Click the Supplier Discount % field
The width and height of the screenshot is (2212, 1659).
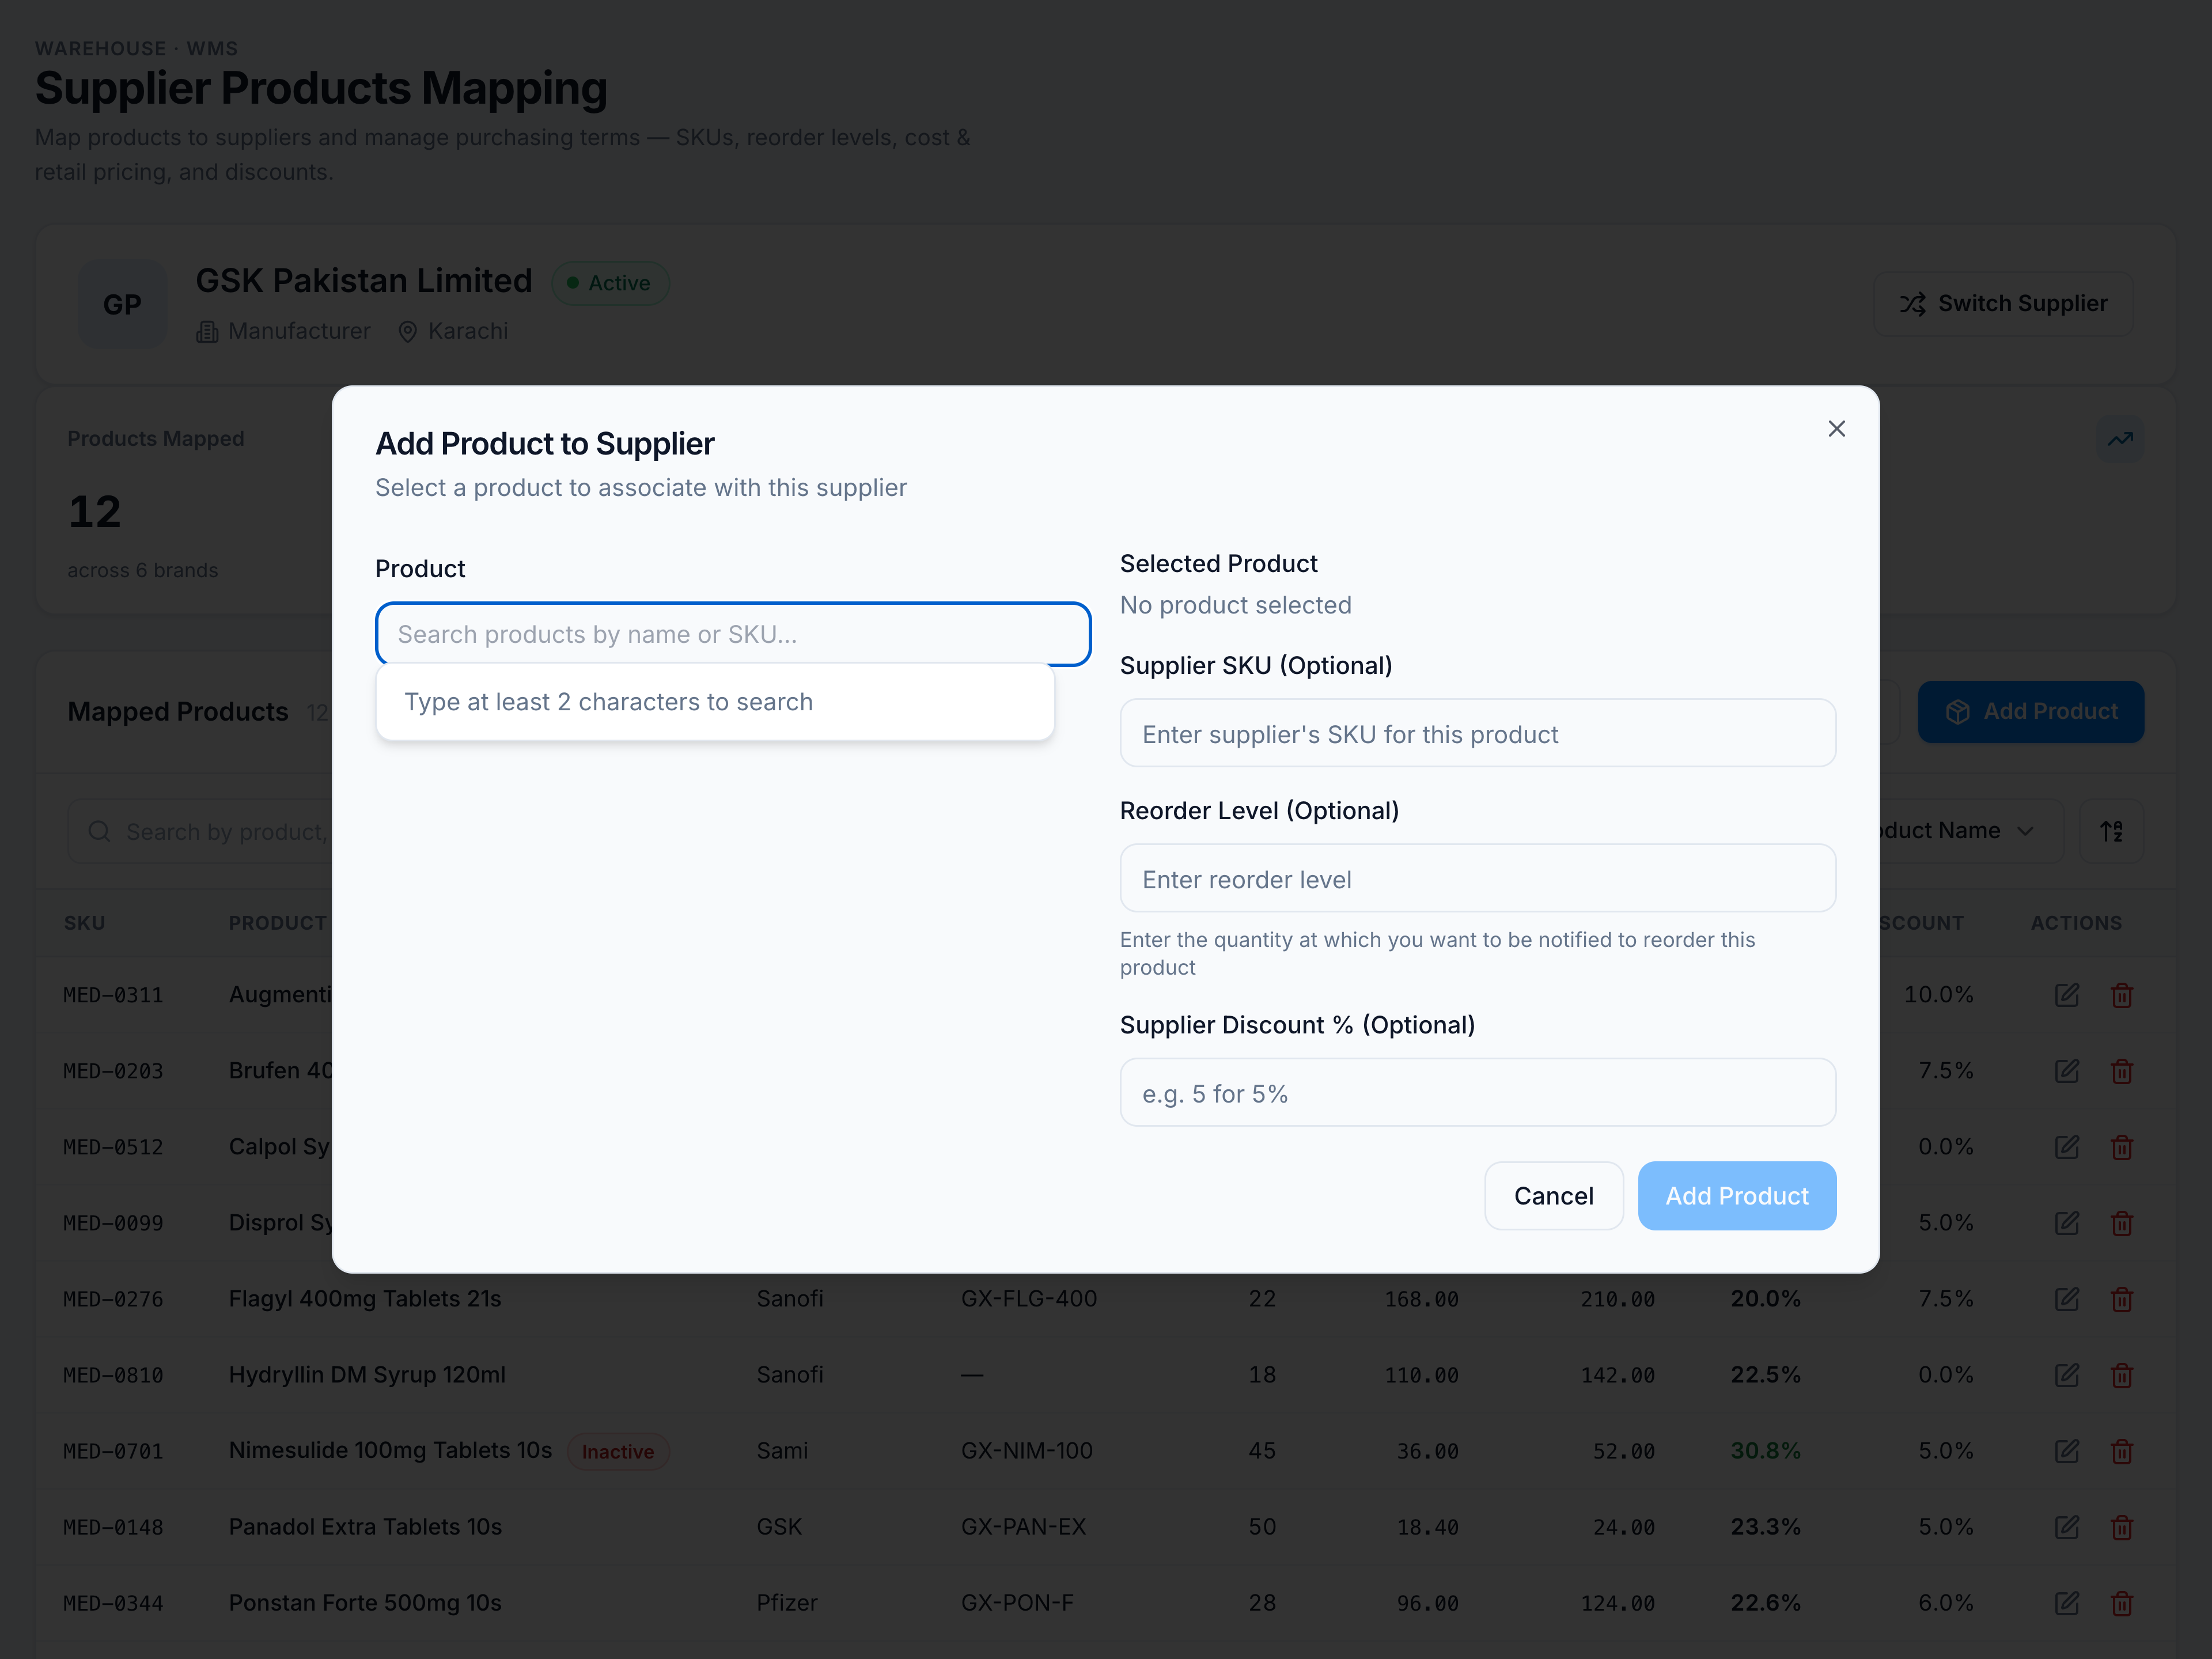click(1477, 1093)
